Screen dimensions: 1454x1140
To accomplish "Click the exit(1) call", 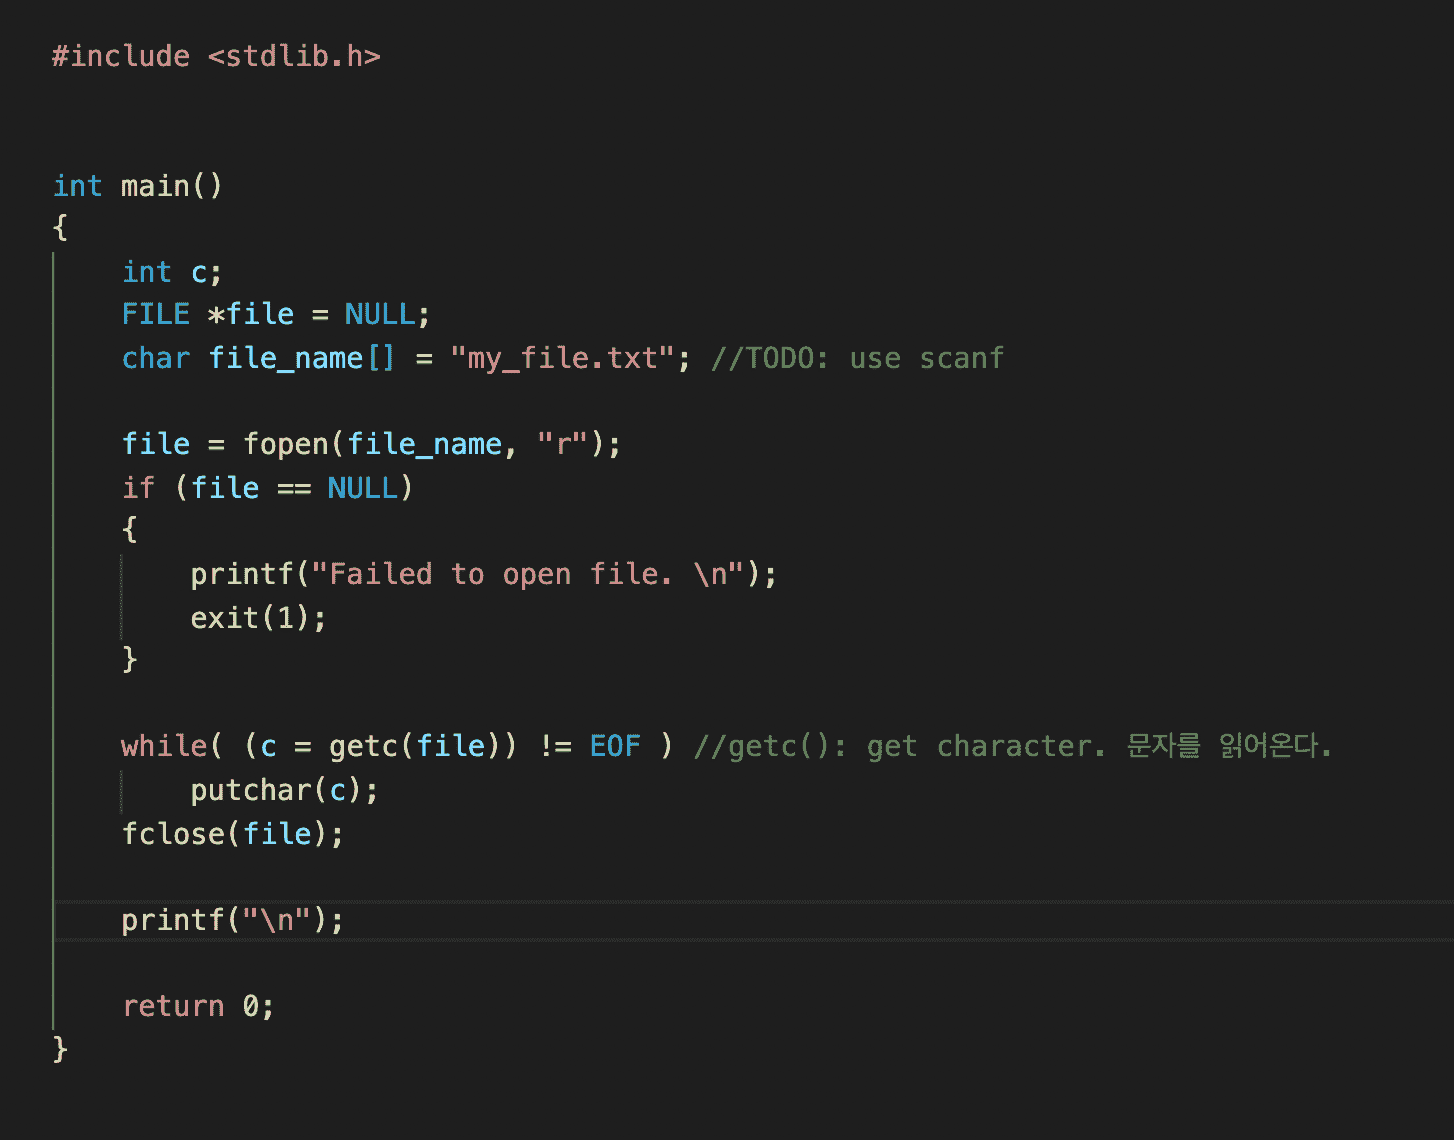I will [258, 618].
